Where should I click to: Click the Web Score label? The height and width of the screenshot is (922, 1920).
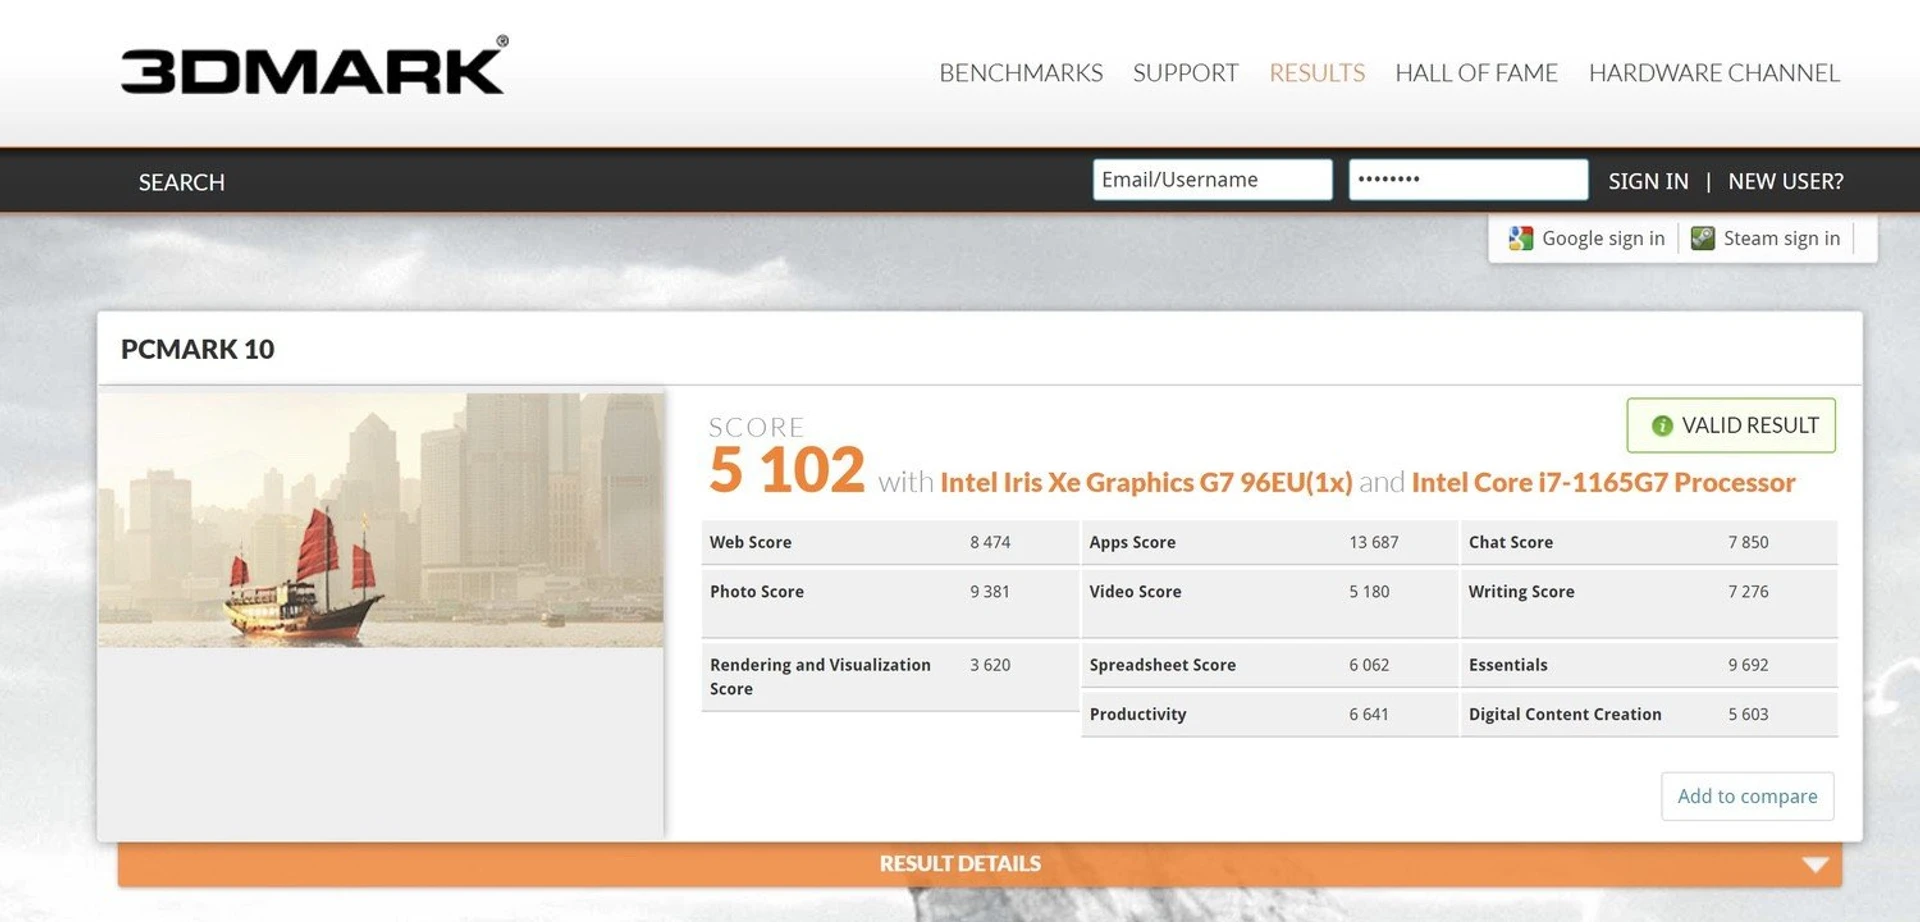(750, 542)
